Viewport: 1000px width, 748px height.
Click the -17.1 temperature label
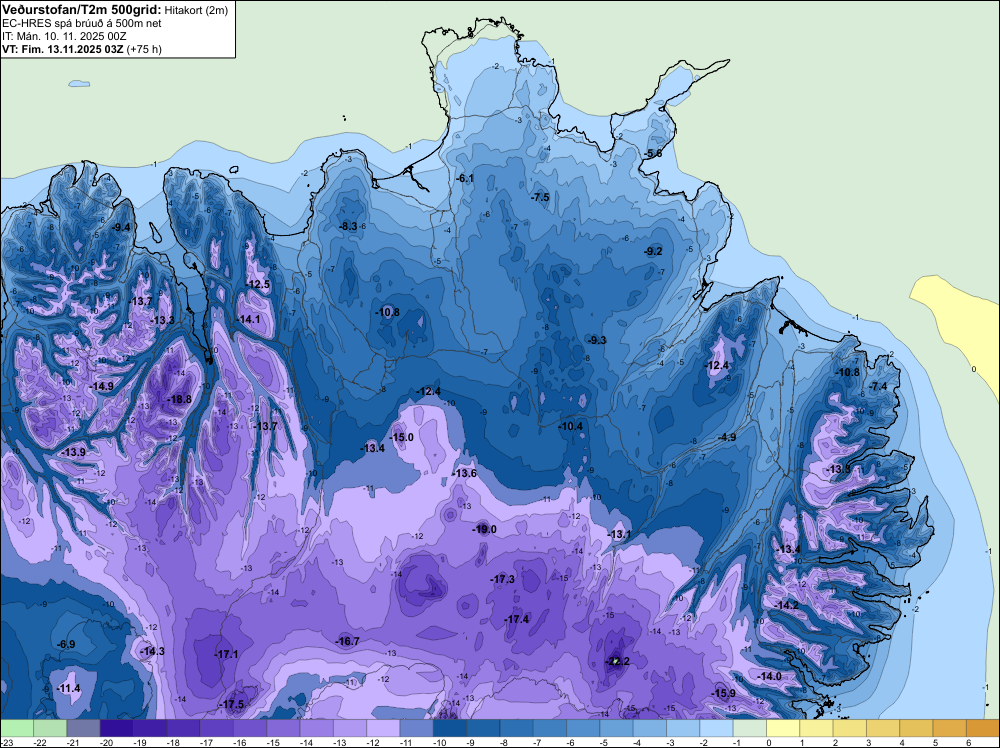(x=226, y=654)
